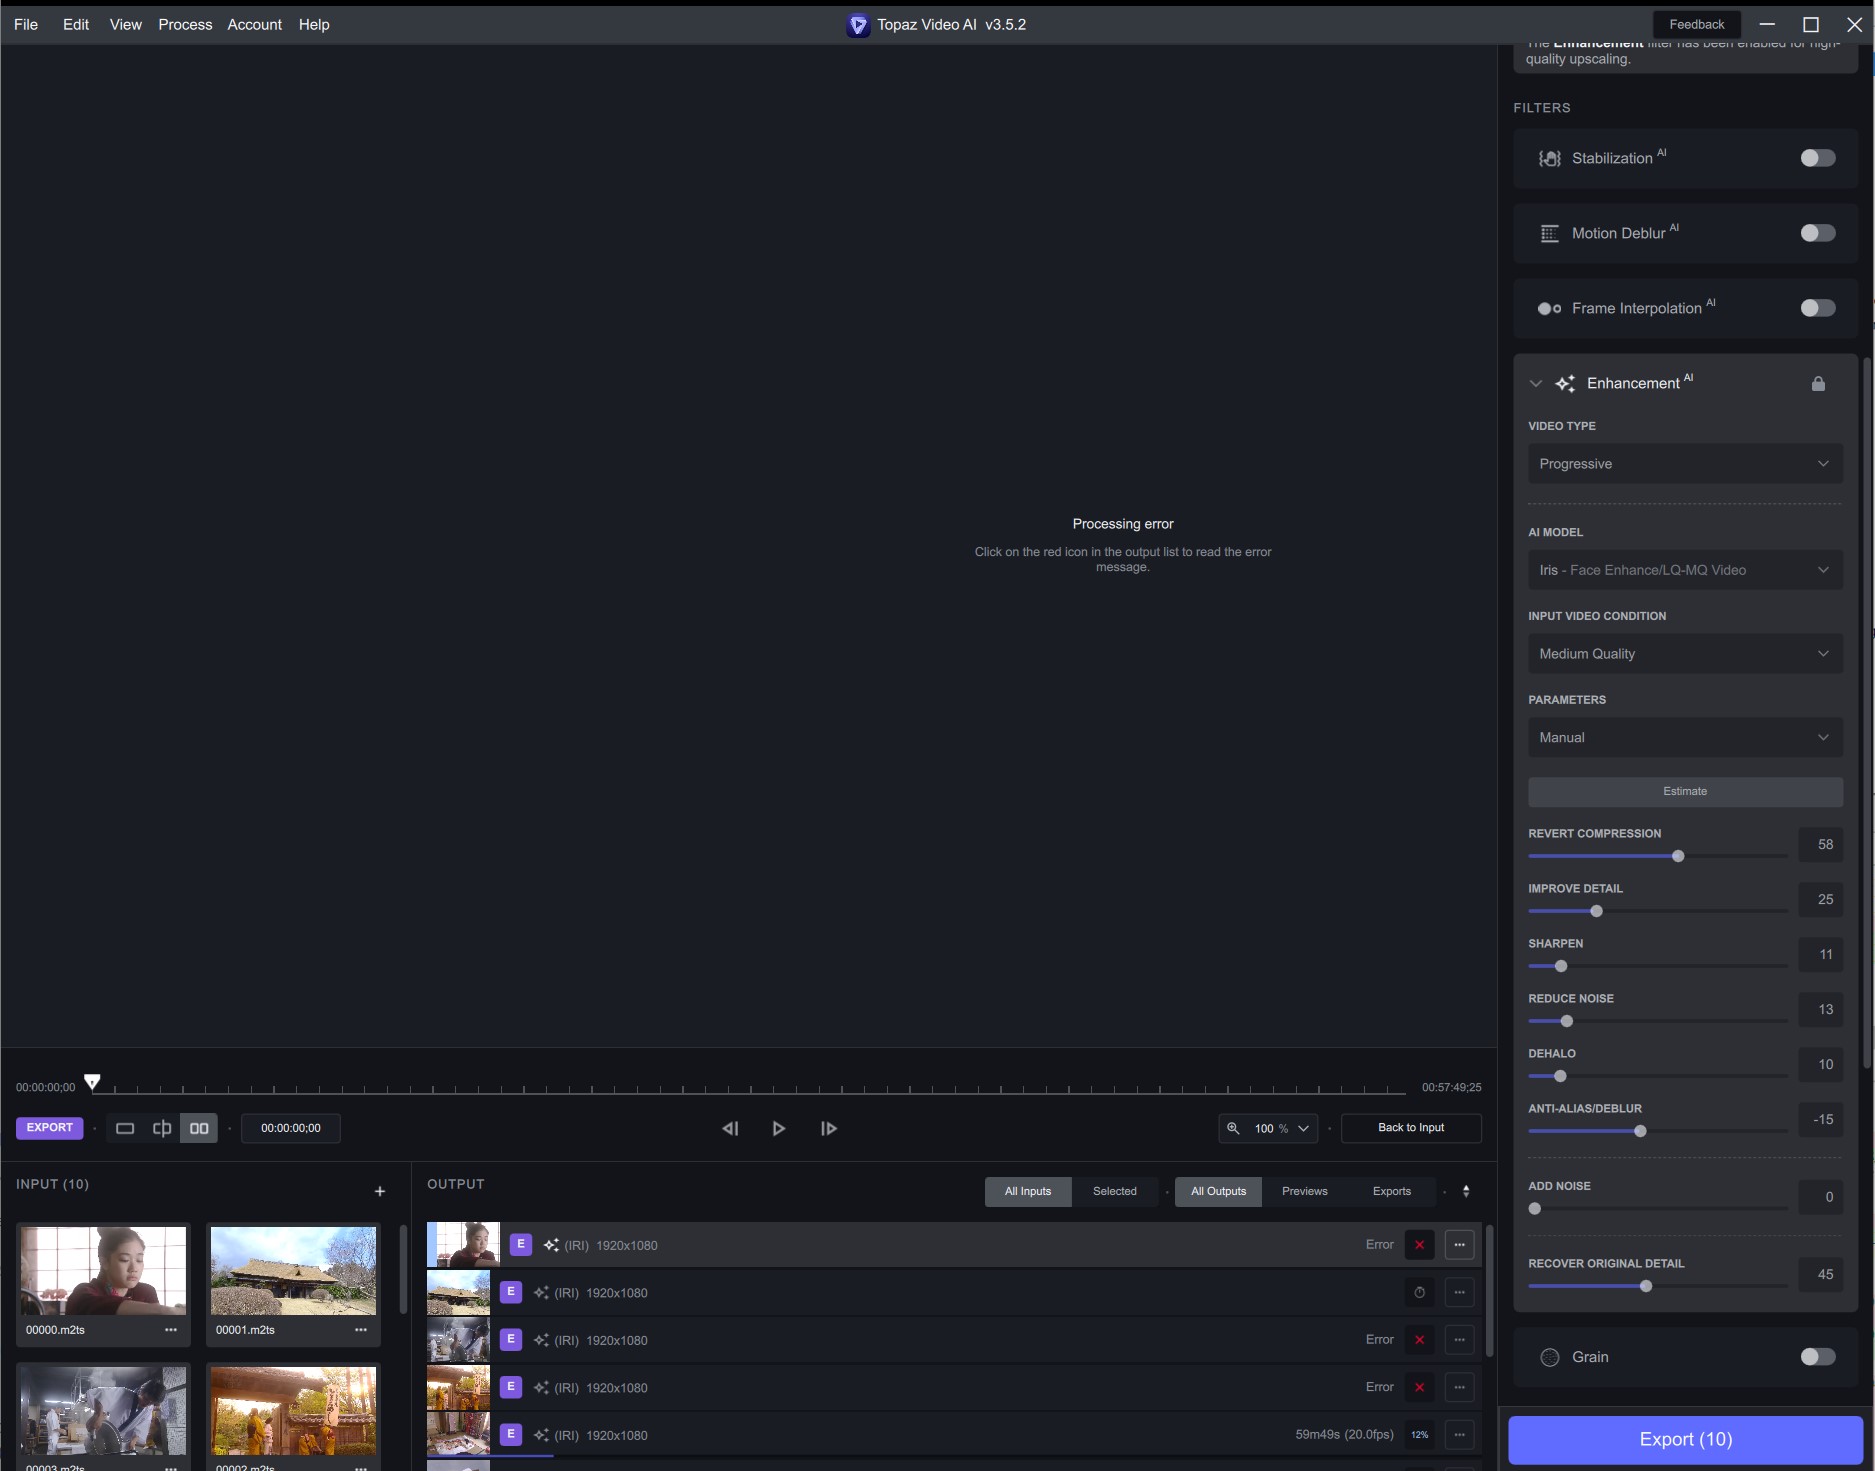
Task: Open the AI Model dropdown
Action: click(x=1684, y=570)
